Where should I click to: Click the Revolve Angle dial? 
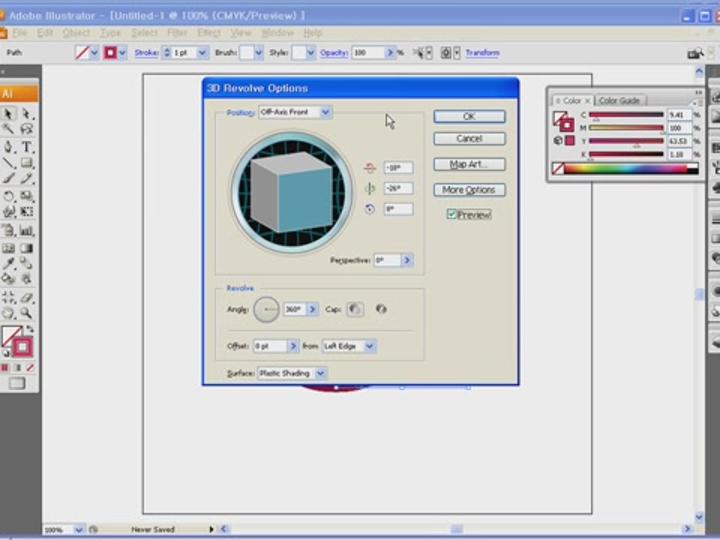point(266,309)
